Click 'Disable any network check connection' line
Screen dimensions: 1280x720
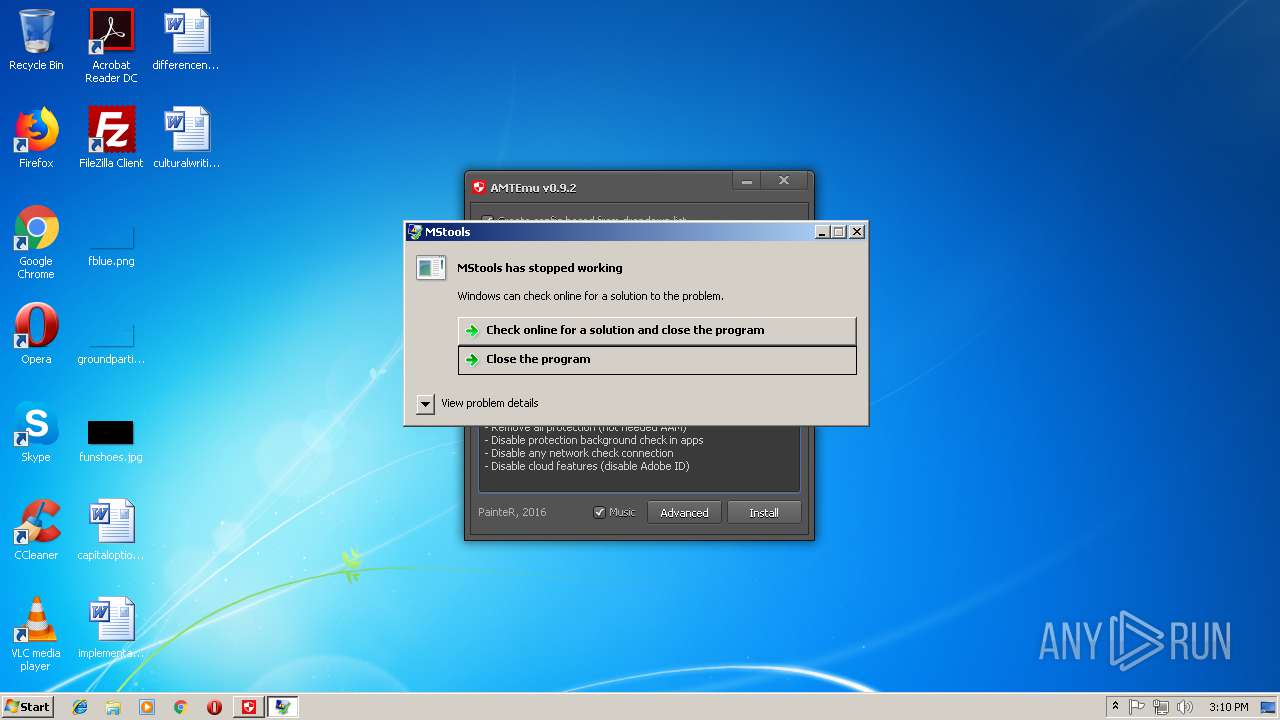579,453
